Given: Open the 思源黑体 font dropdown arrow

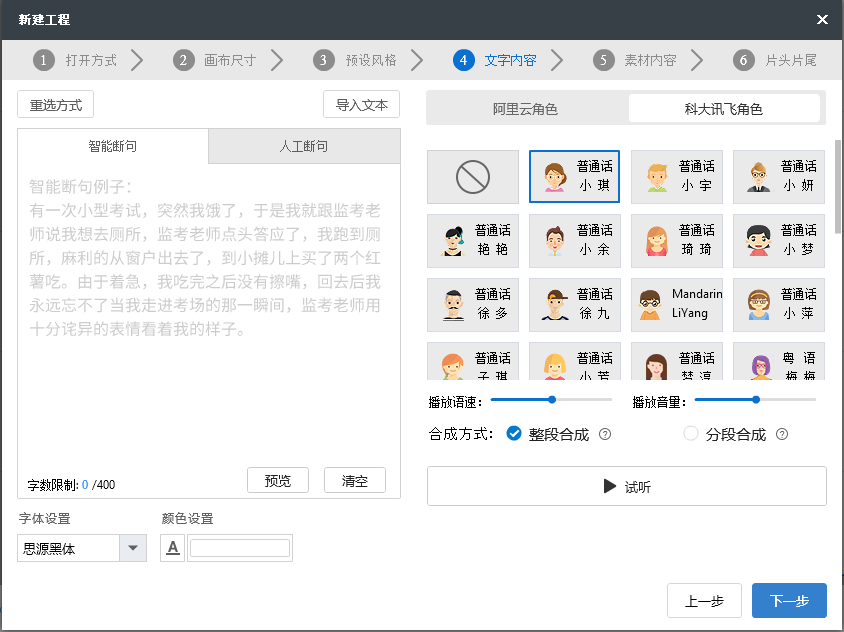Looking at the screenshot, I should pyautogui.click(x=133, y=548).
